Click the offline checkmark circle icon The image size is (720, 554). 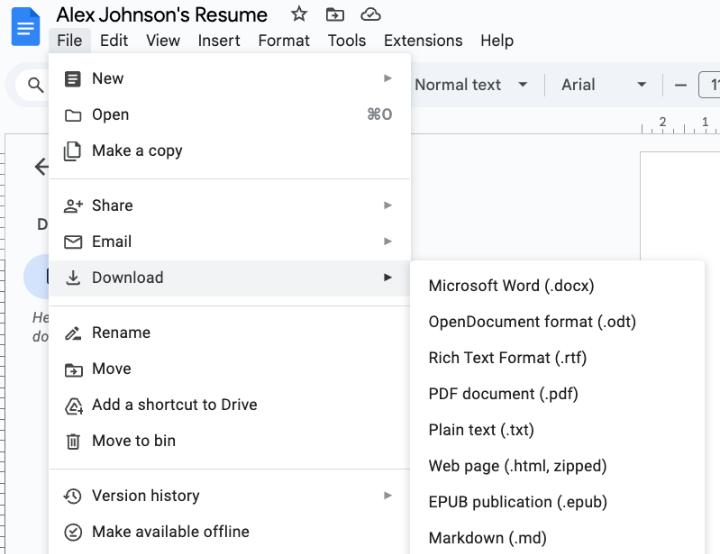point(73,532)
